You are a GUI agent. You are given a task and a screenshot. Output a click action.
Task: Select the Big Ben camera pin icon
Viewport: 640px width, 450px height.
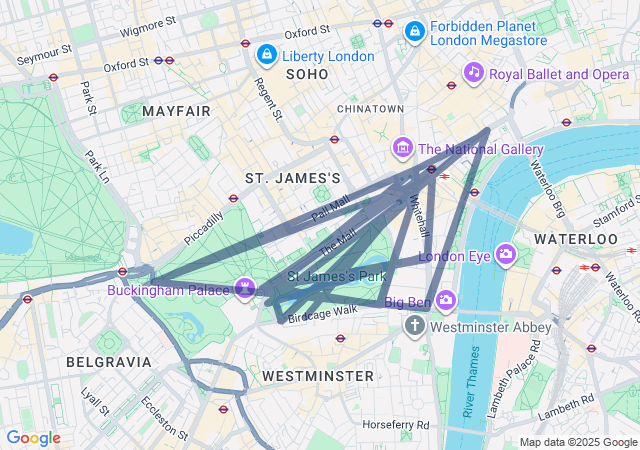446,301
